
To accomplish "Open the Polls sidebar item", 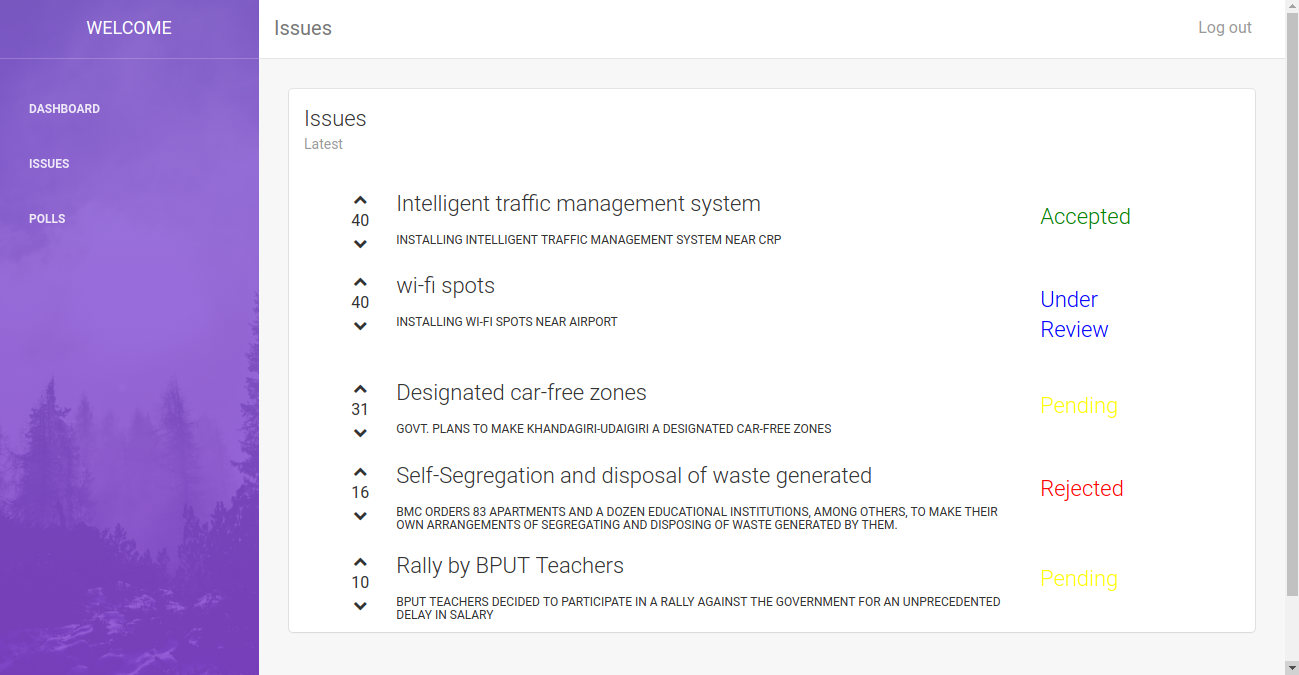I will [47, 219].
